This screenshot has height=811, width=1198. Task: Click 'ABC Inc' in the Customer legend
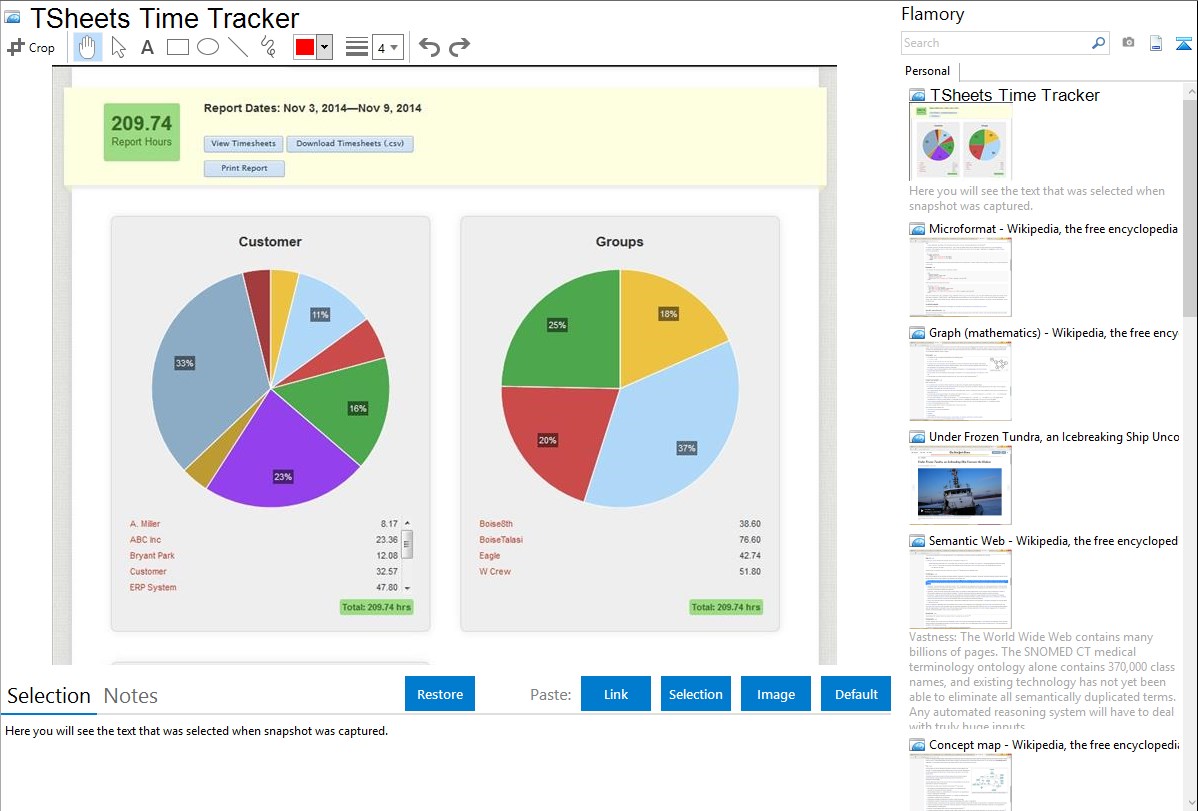(x=145, y=540)
